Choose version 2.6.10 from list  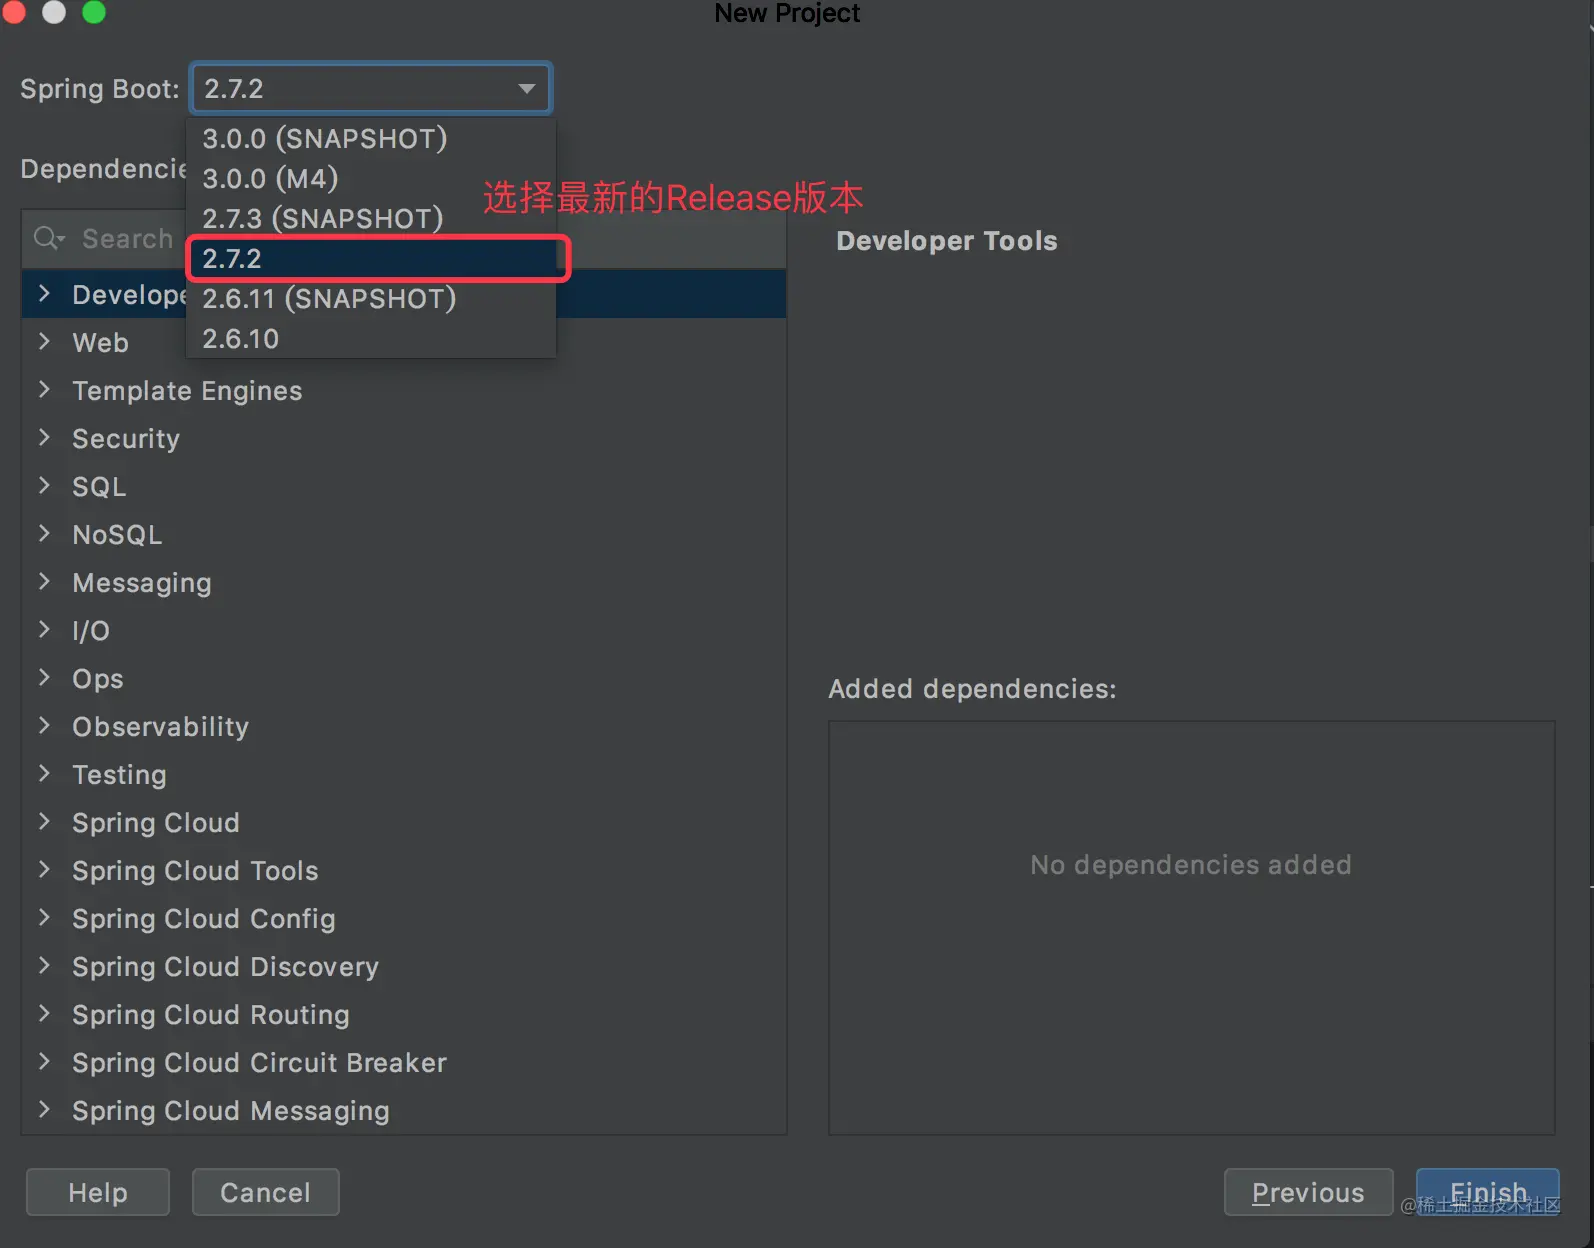pos(240,339)
